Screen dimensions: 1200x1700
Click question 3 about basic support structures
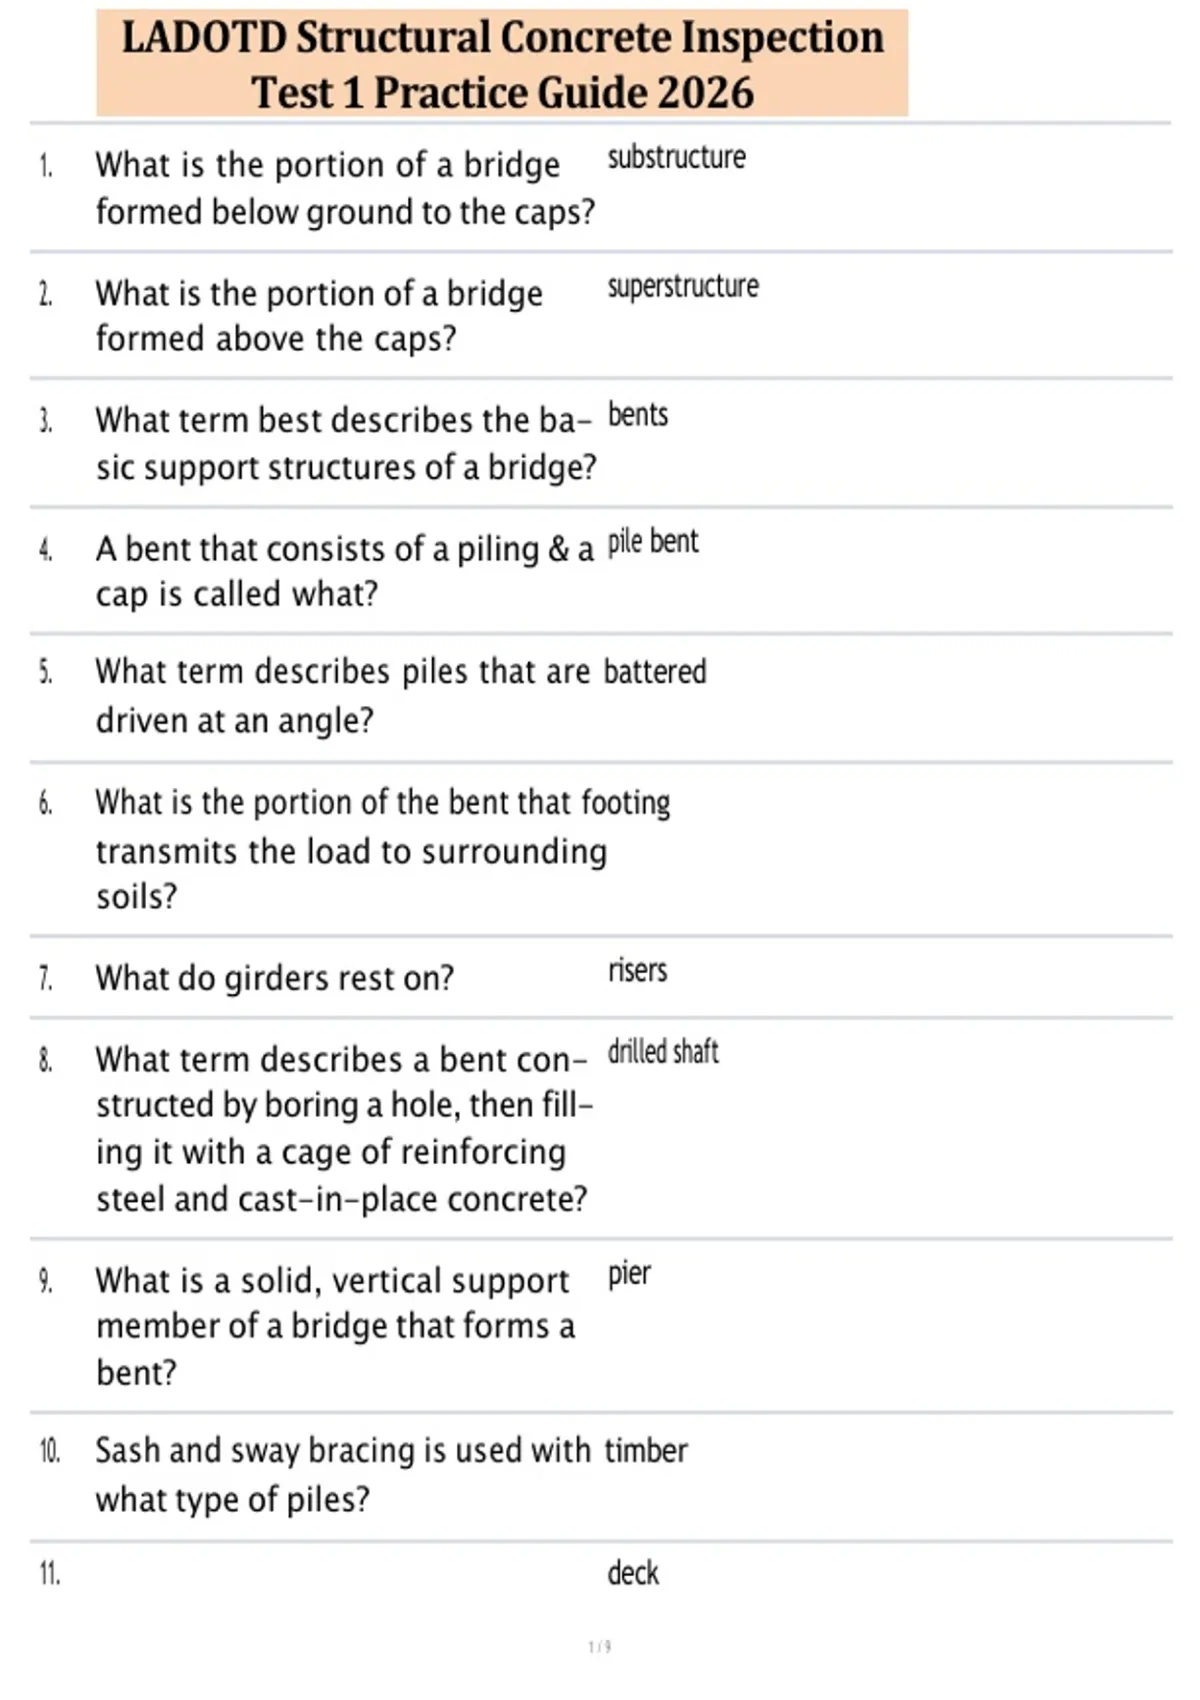pyautogui.click(x=346, y=443)
